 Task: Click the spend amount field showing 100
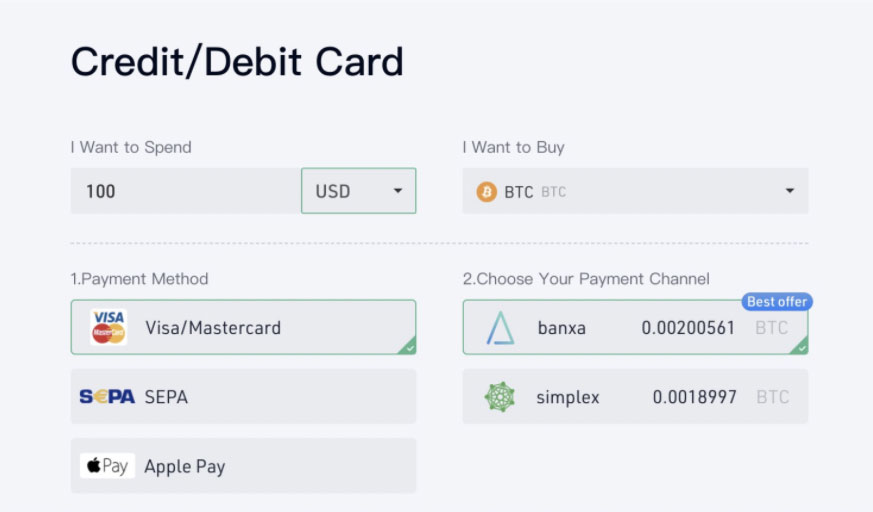point(185,191)
